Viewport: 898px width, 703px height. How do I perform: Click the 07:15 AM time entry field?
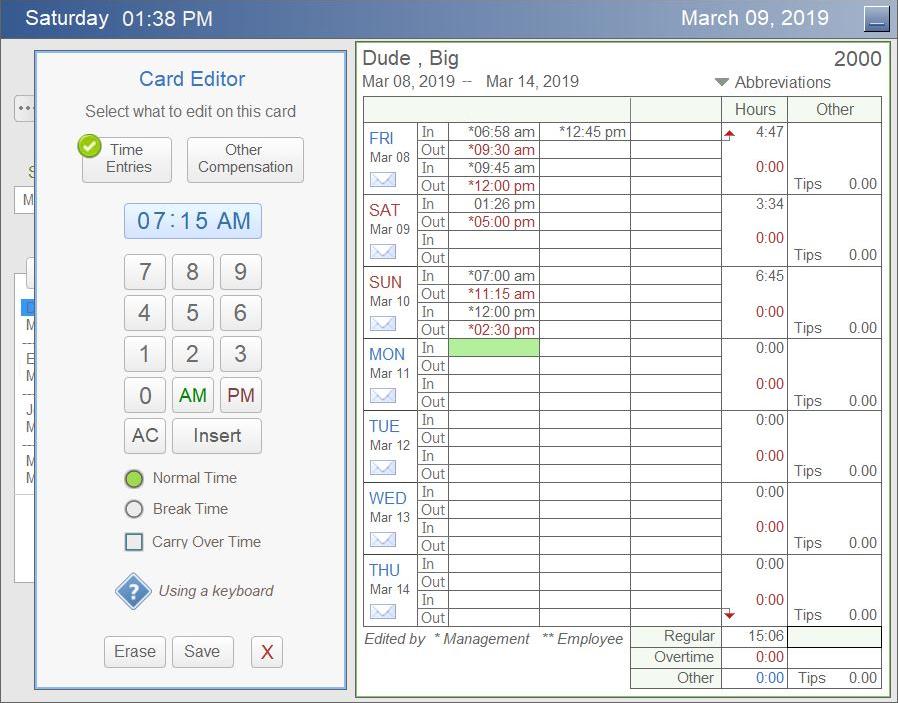[x=193, y=221]
